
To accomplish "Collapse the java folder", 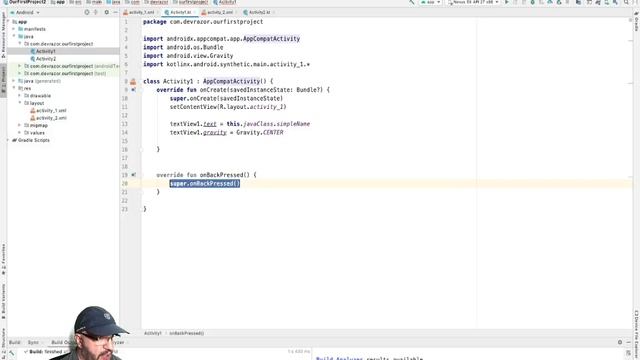I will (x=14, y=36).
